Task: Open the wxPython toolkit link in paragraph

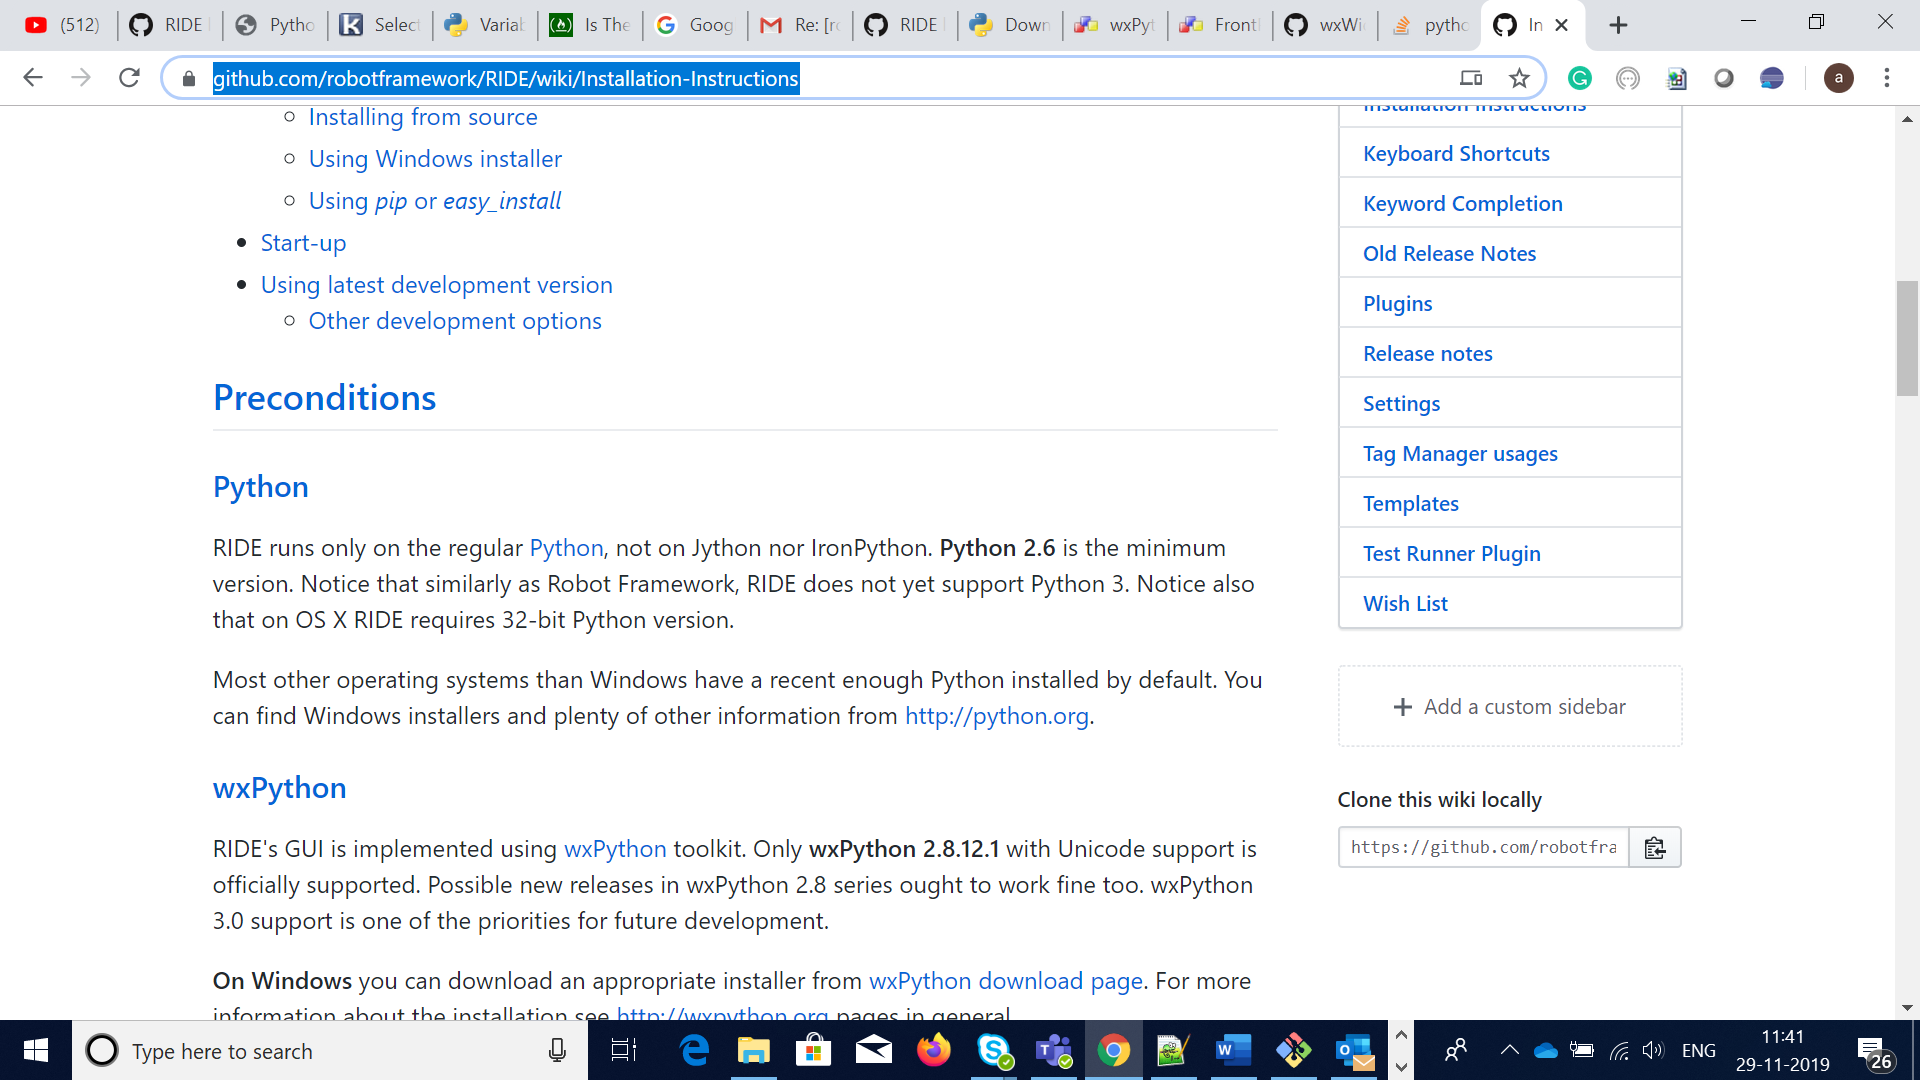Action: pyautogui.click(x=615, y=849)
